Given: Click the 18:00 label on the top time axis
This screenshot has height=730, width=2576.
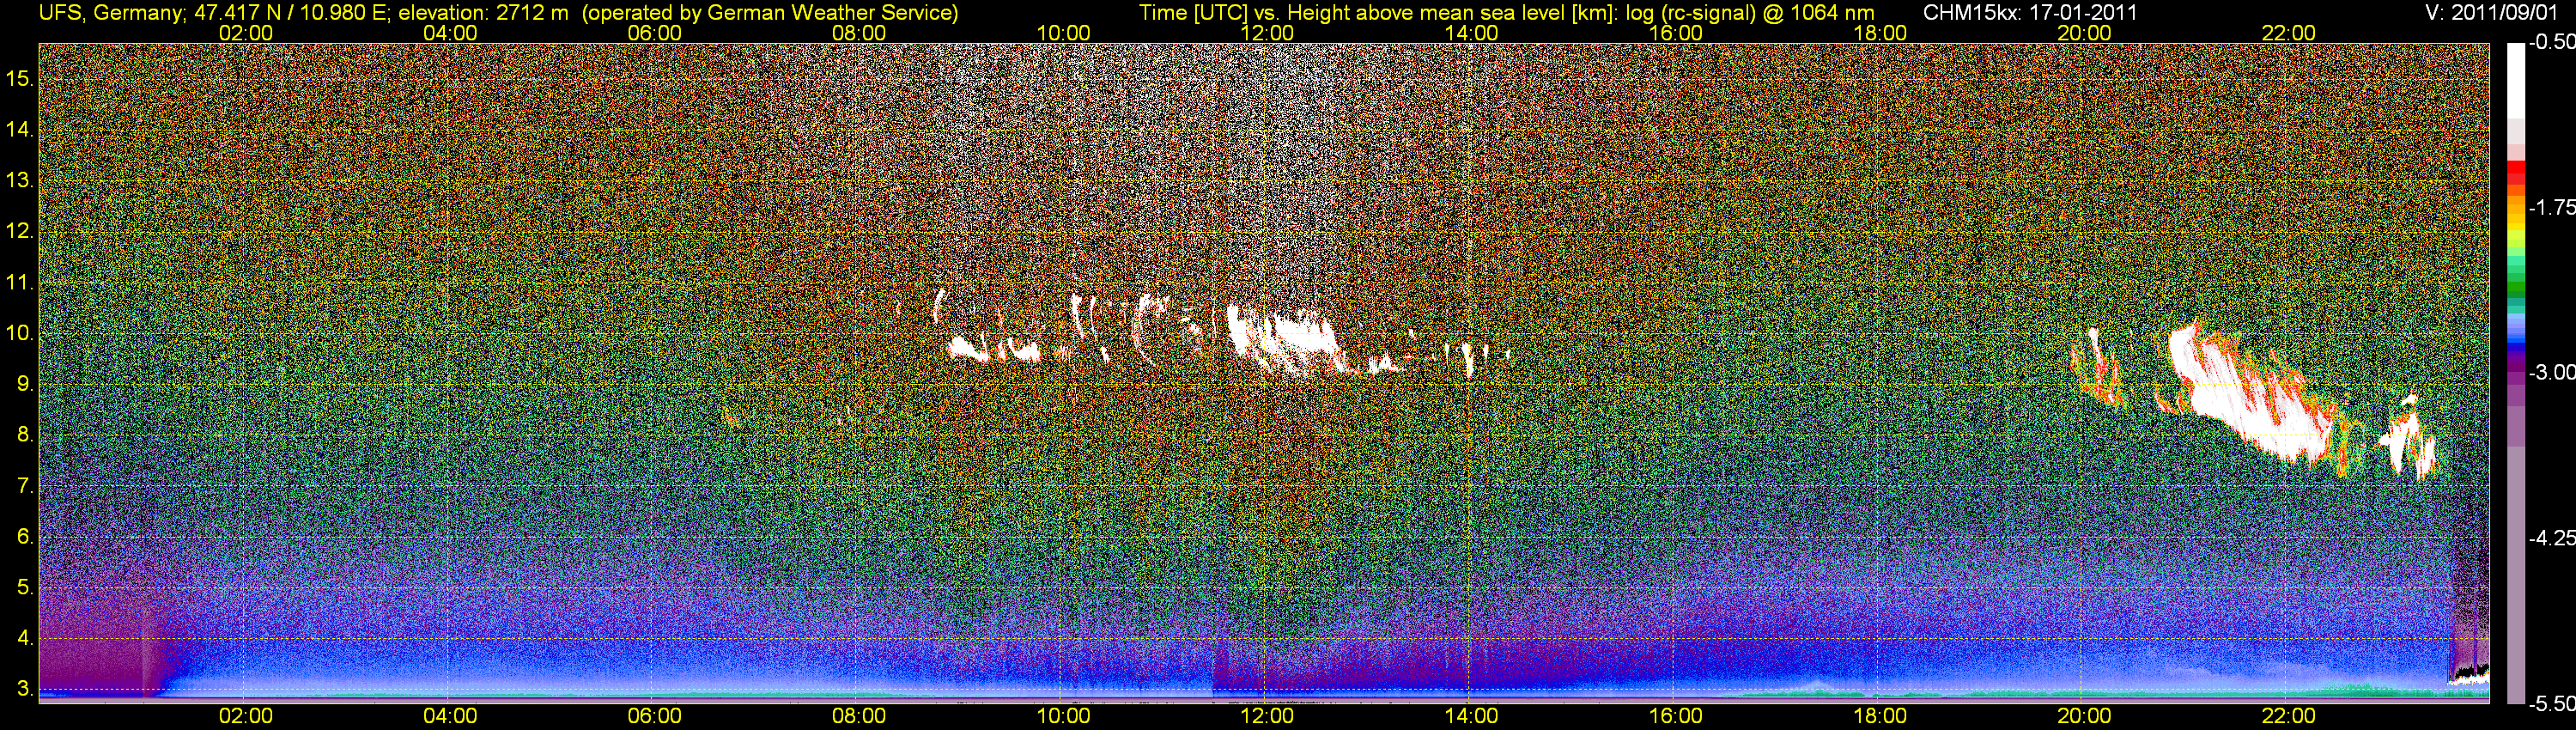Looking at the screenshot, I should (x=1880, y=33).
